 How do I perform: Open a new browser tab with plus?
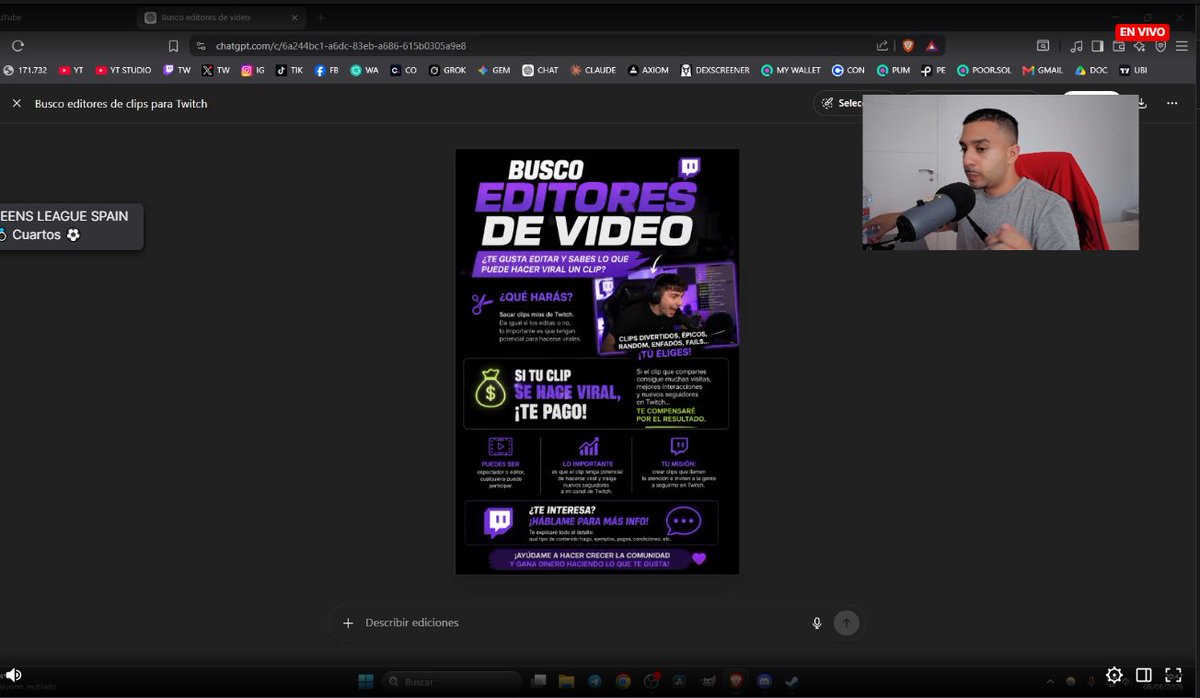[320, 18]
